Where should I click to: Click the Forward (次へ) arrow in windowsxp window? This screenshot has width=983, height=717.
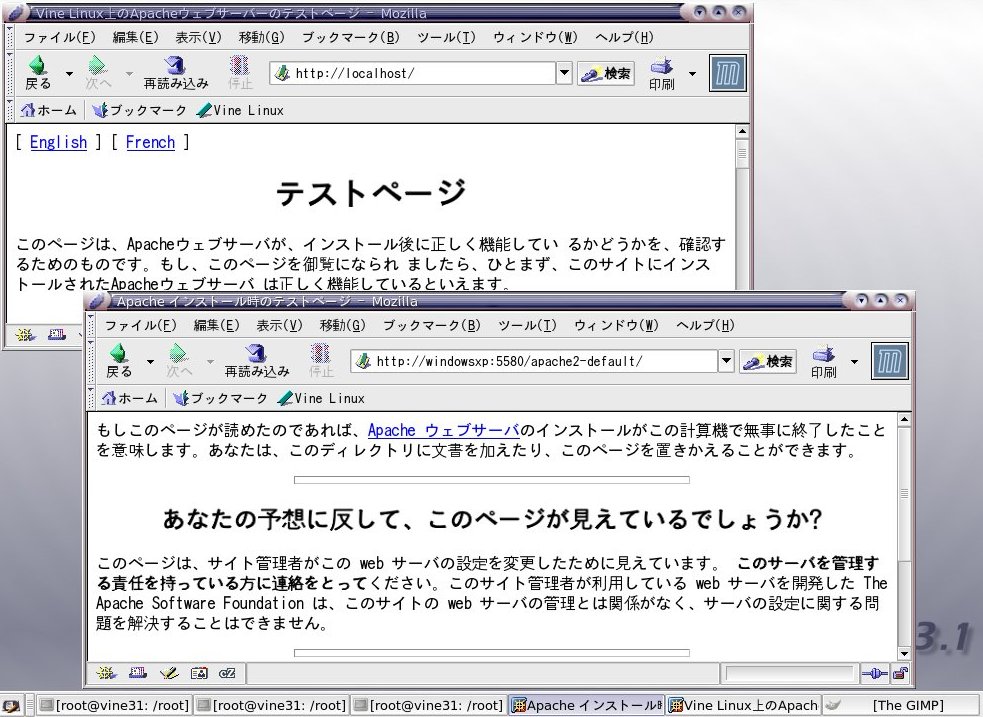179,361
